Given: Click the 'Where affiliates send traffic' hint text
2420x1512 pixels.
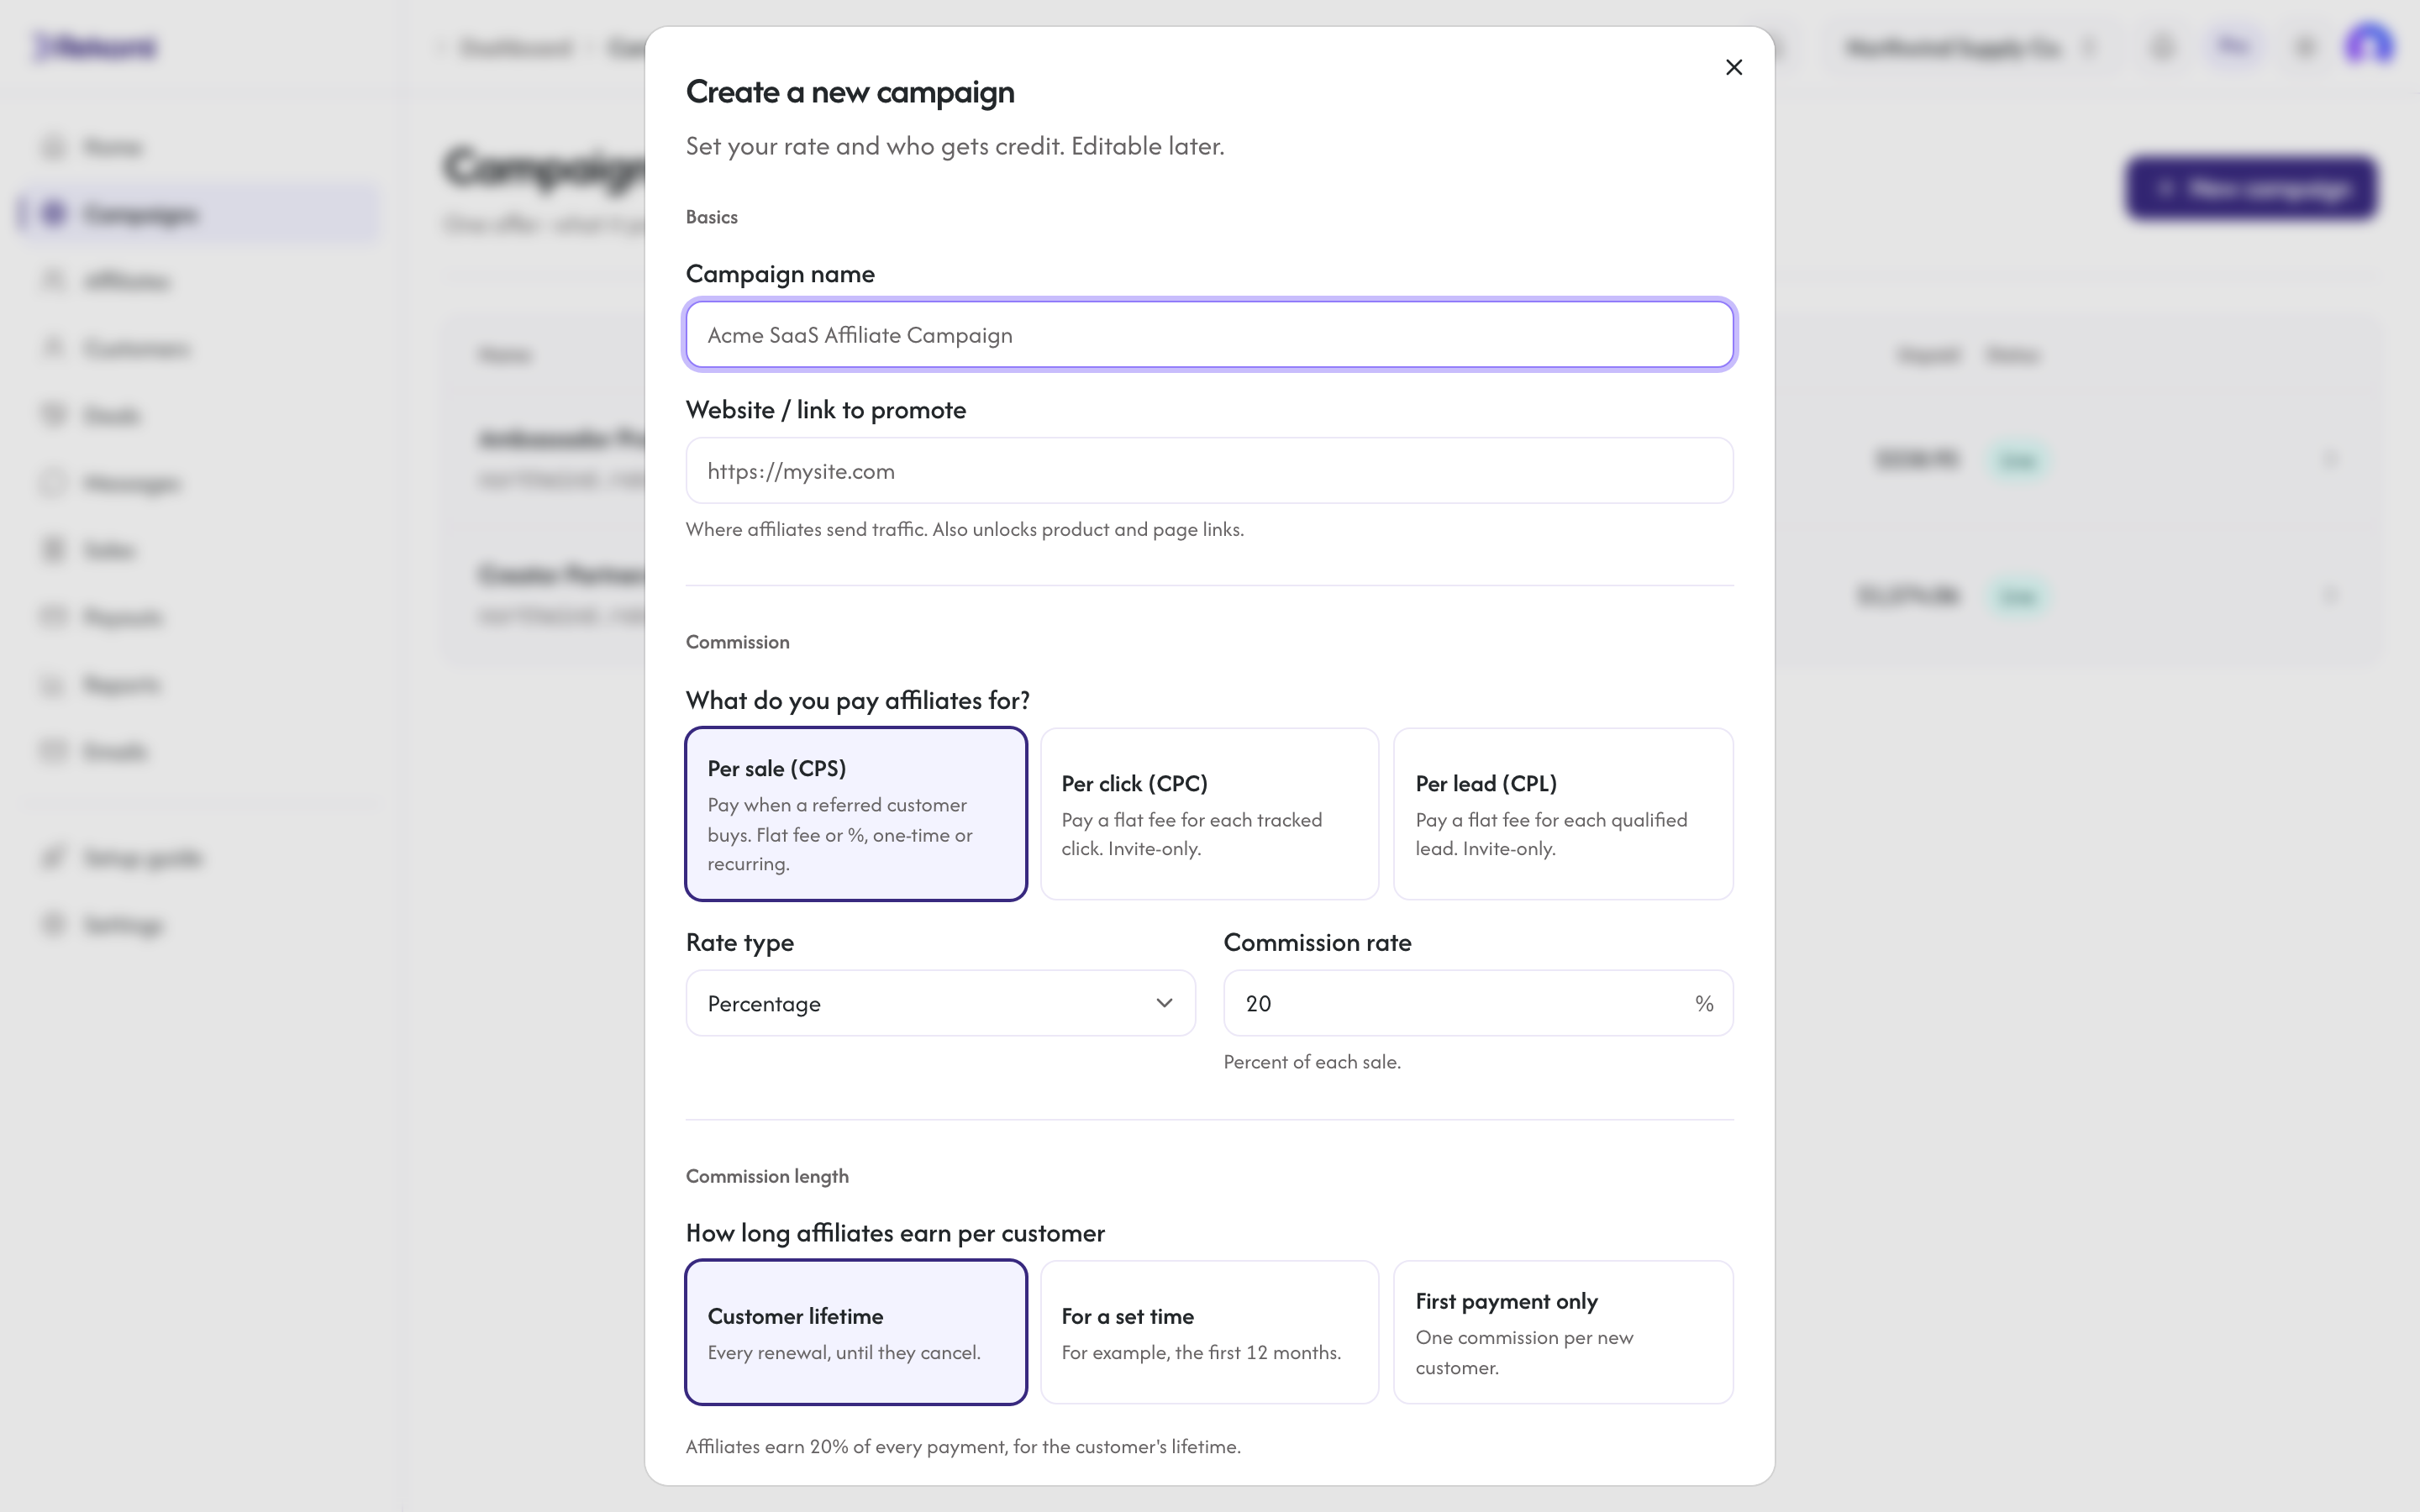Looking at the screenshot, I should (965, 529).
